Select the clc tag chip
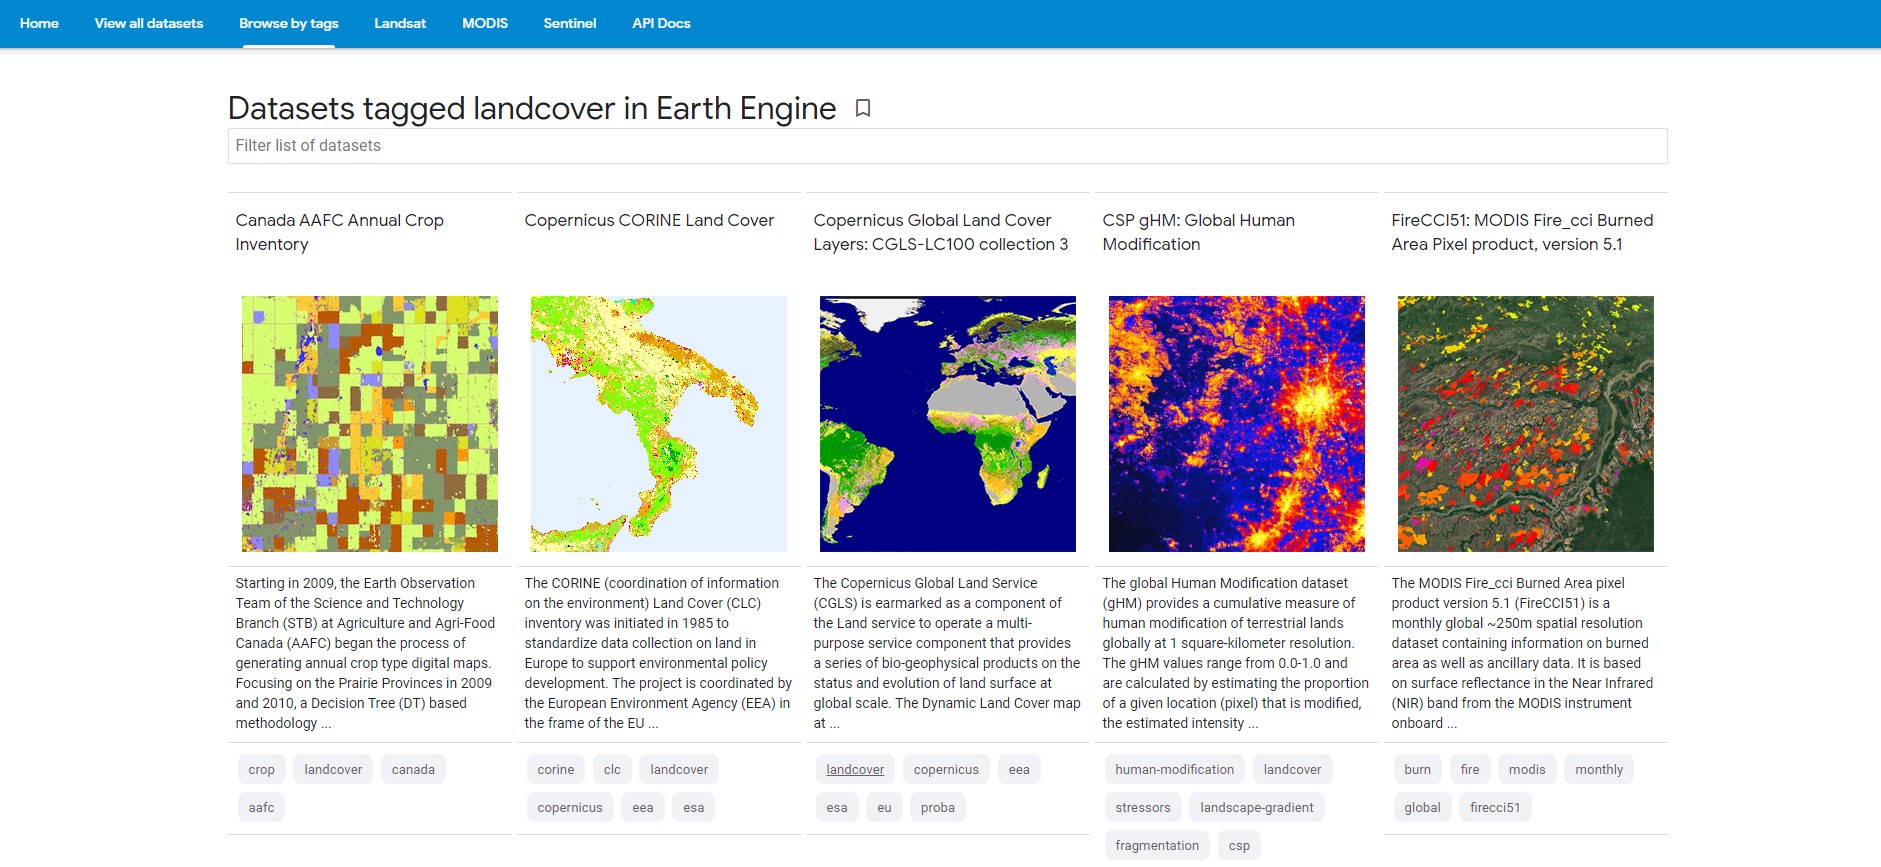 pyautogui.click(x=612, y=769)
